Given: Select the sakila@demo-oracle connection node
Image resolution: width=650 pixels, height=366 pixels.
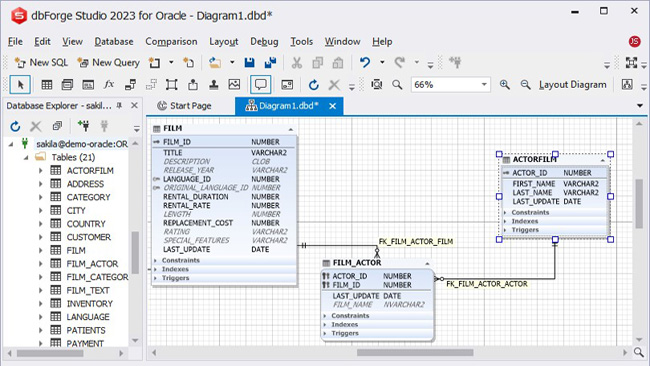Looking at the screenshot, I should click(82, 144).
